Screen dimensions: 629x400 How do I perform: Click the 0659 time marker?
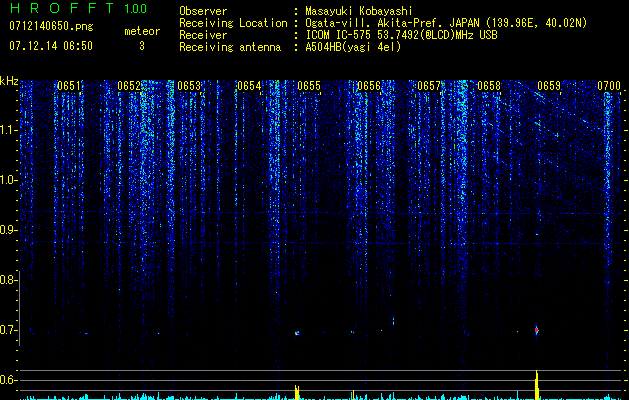549,86
